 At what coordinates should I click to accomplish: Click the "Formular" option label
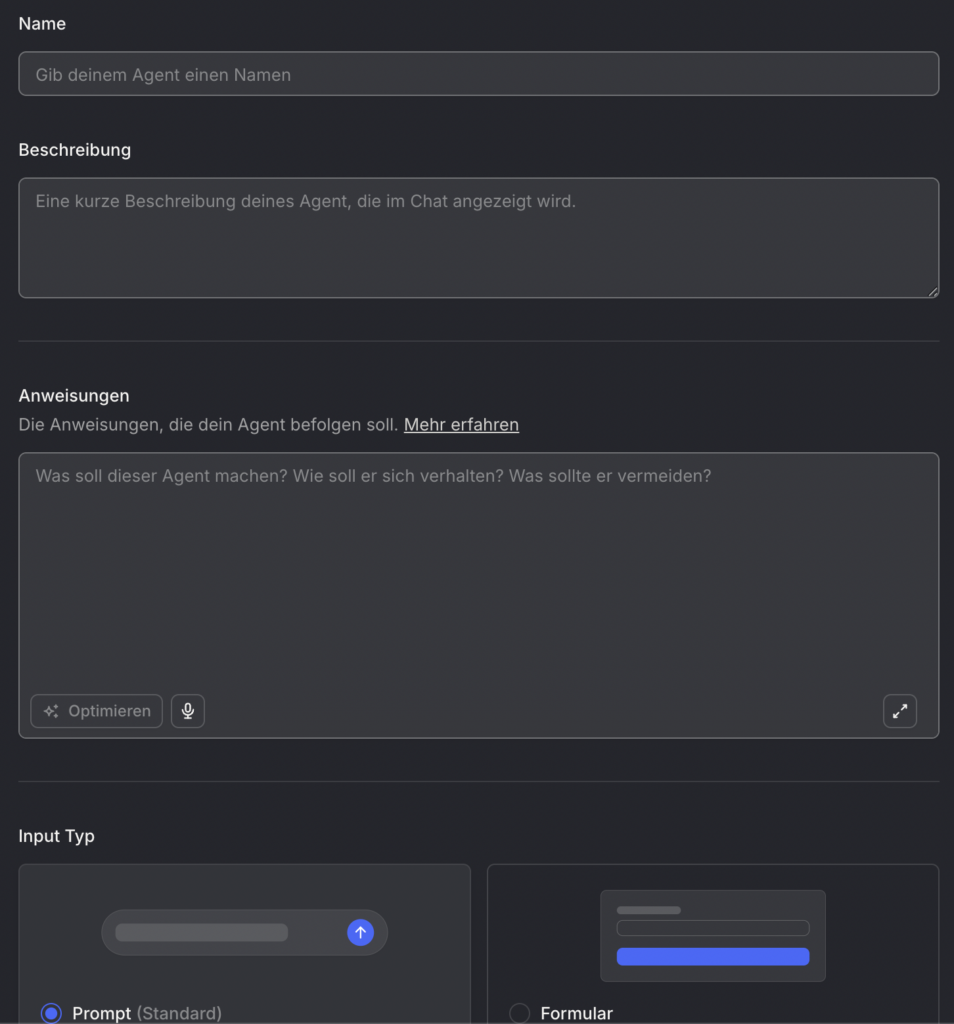coord(576,1013)
